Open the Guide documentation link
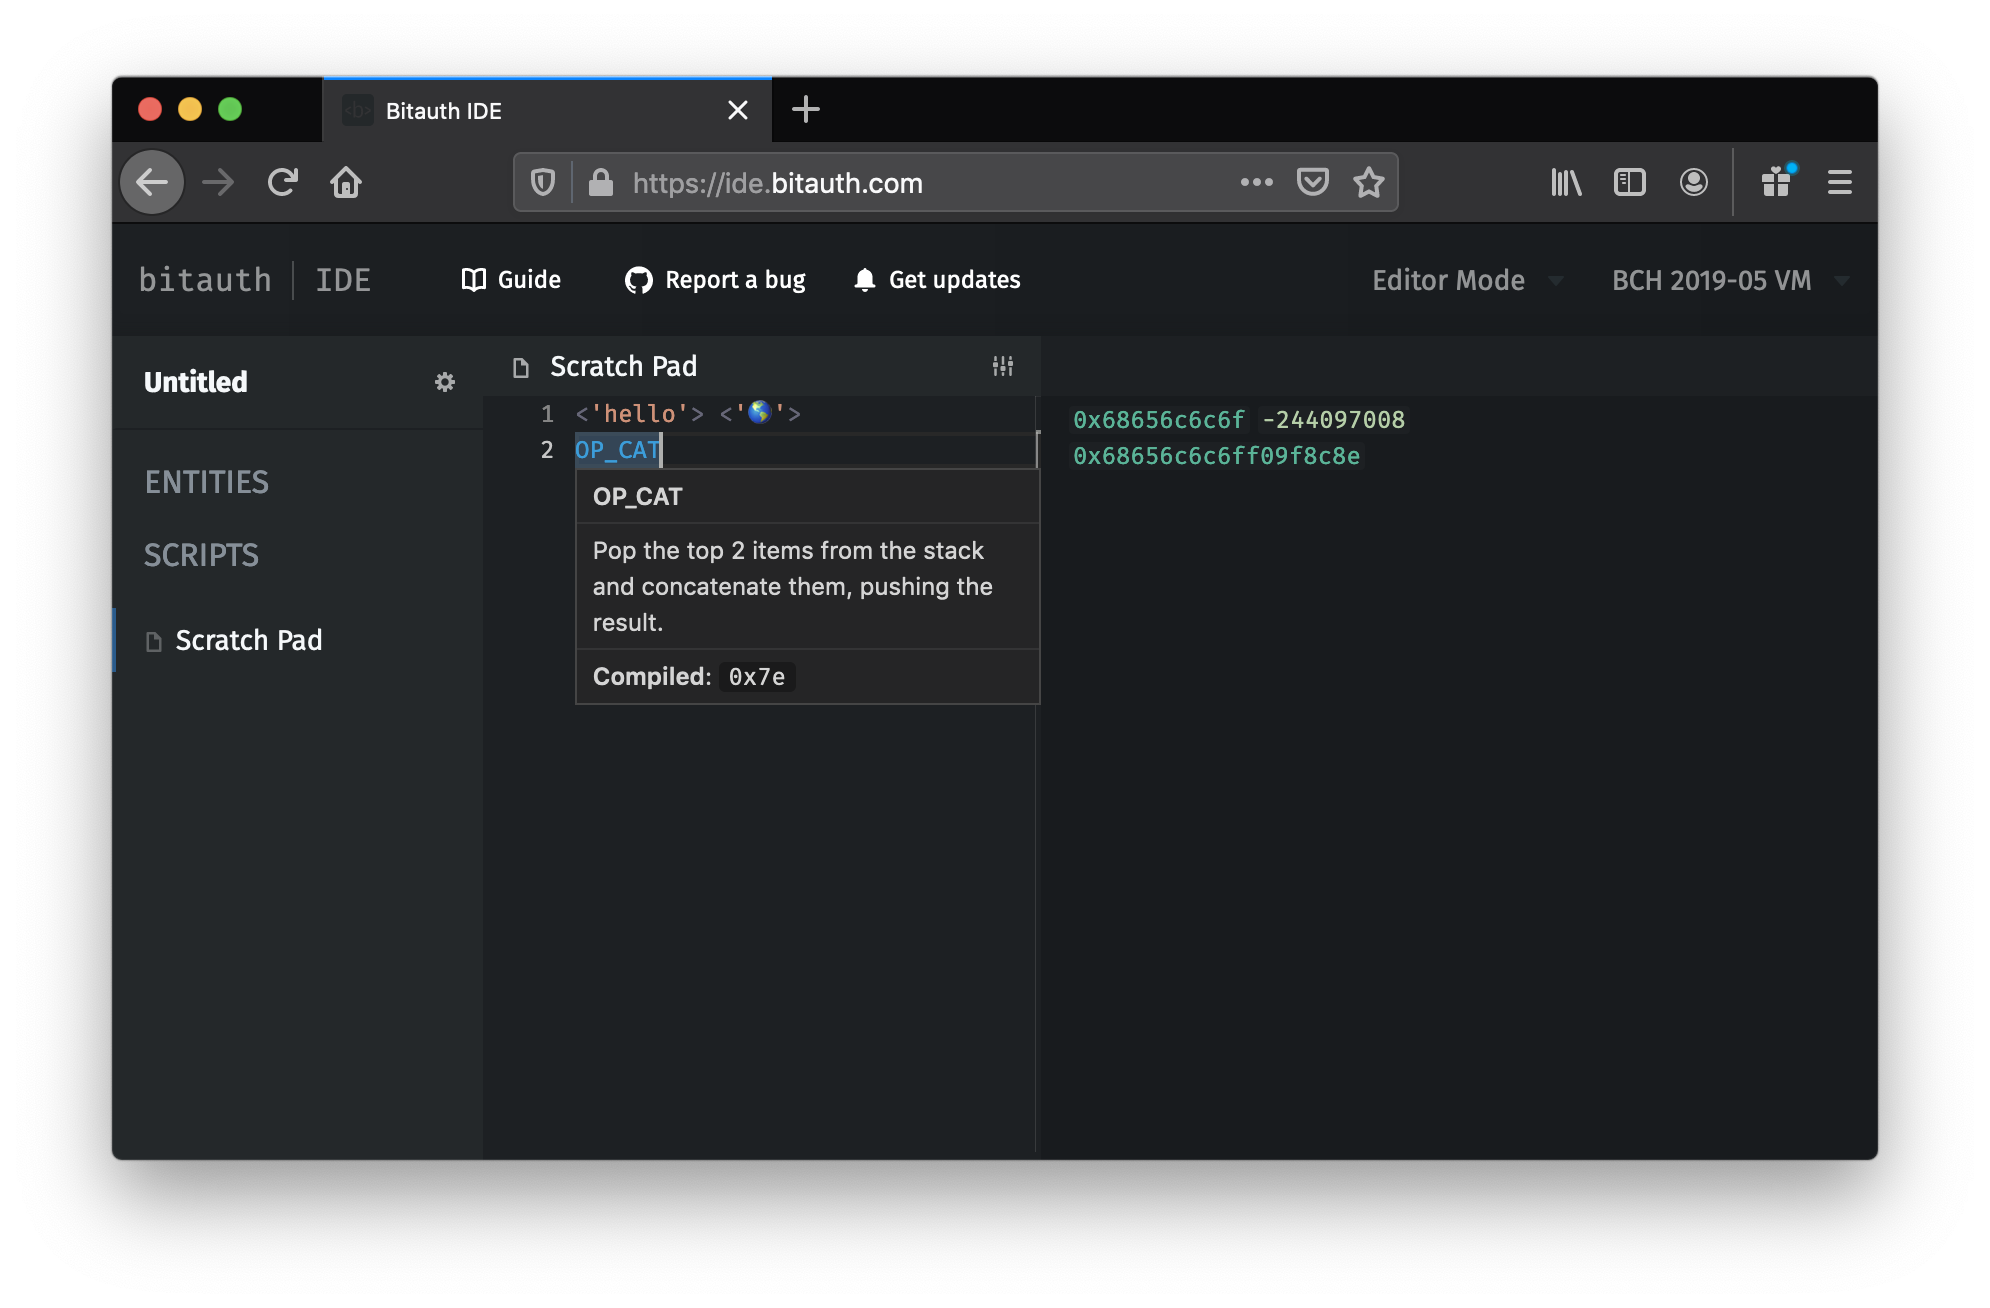 click(x=510, y=279)
